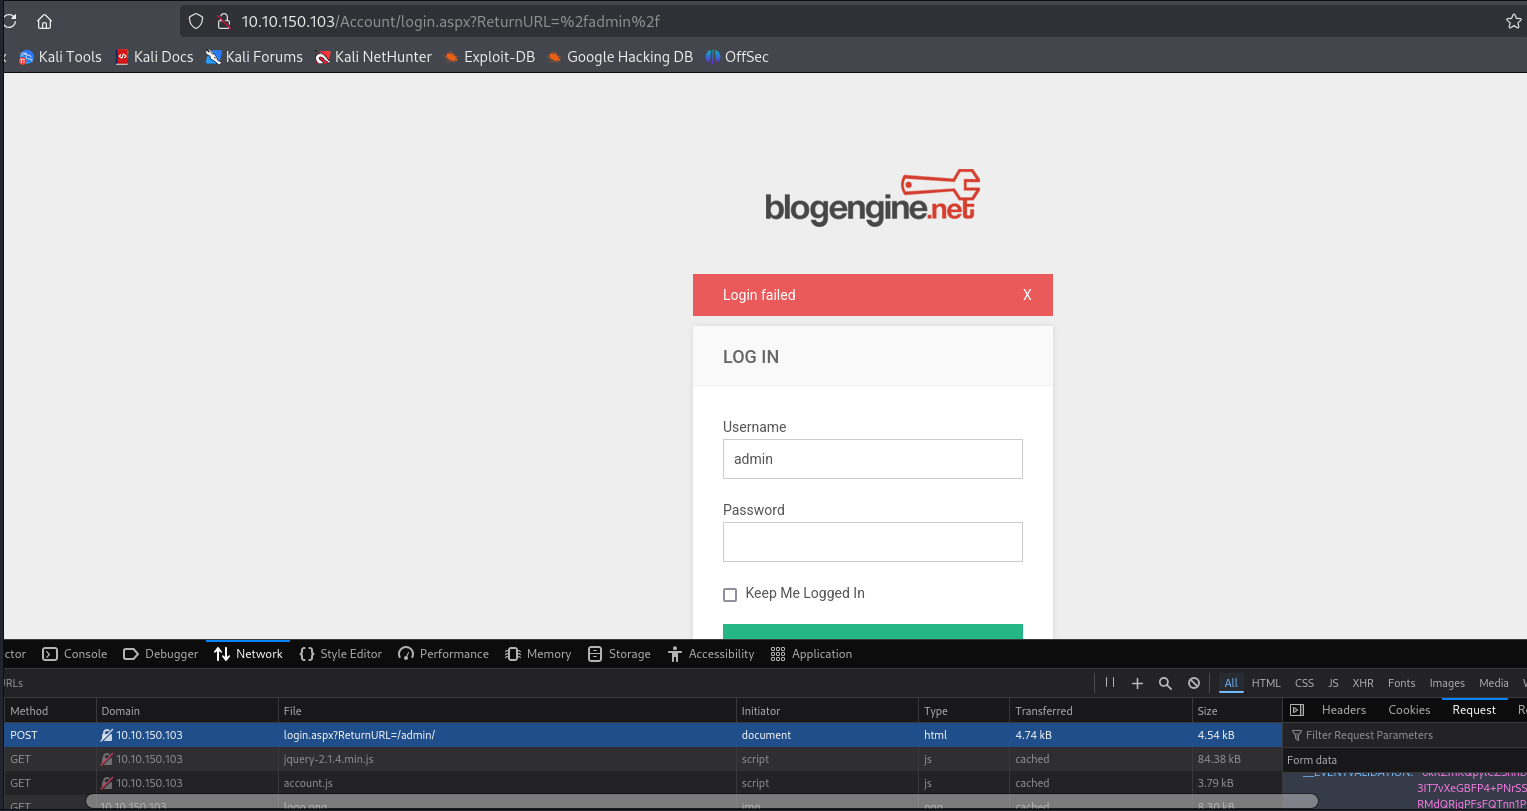Sort requests by the Transferred column
The height and width of the screenshot is (811, 1527).
coord(1043,711)
